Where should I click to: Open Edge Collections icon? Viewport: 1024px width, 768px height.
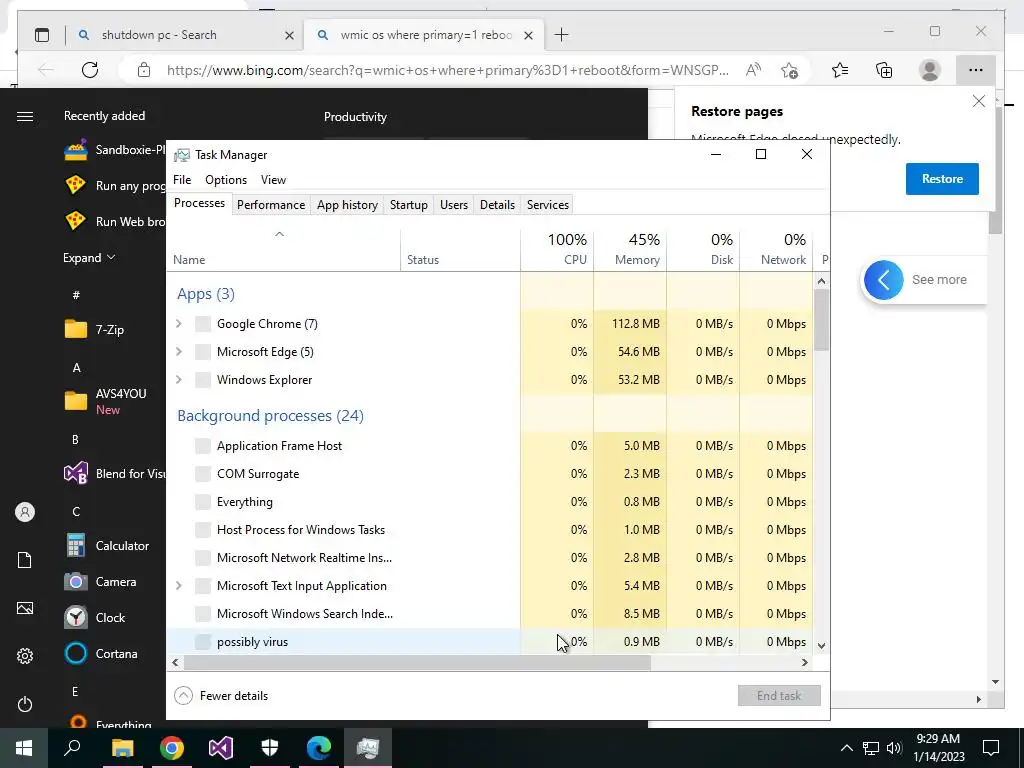point(884,70)
